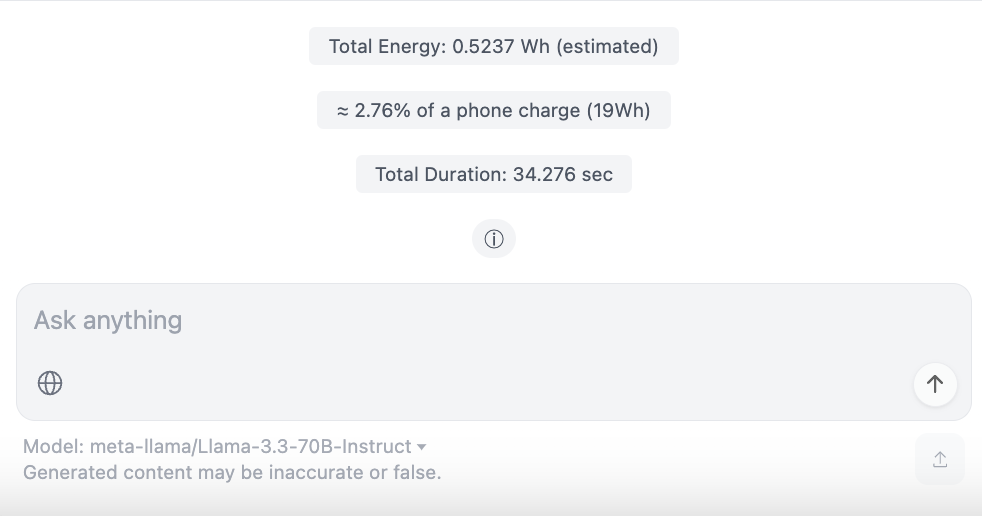Expand the model selector dropdown arrow

point(422,447)
